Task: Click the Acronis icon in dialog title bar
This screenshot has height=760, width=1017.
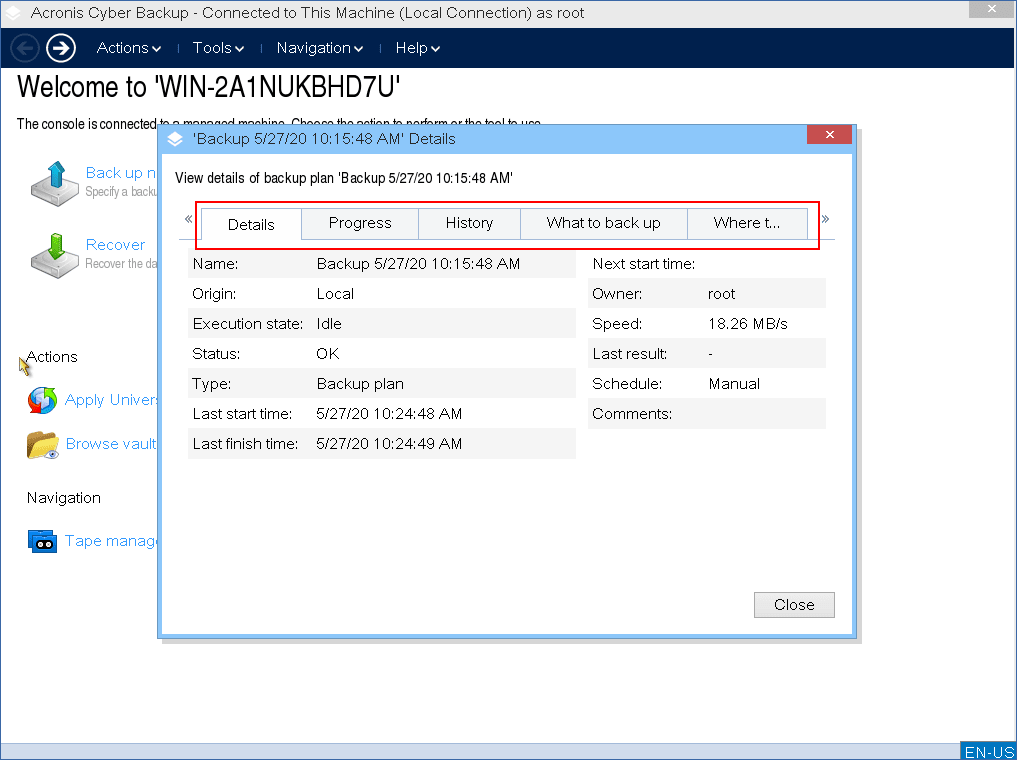Action: pyautogui.click(x=175, y=139)
